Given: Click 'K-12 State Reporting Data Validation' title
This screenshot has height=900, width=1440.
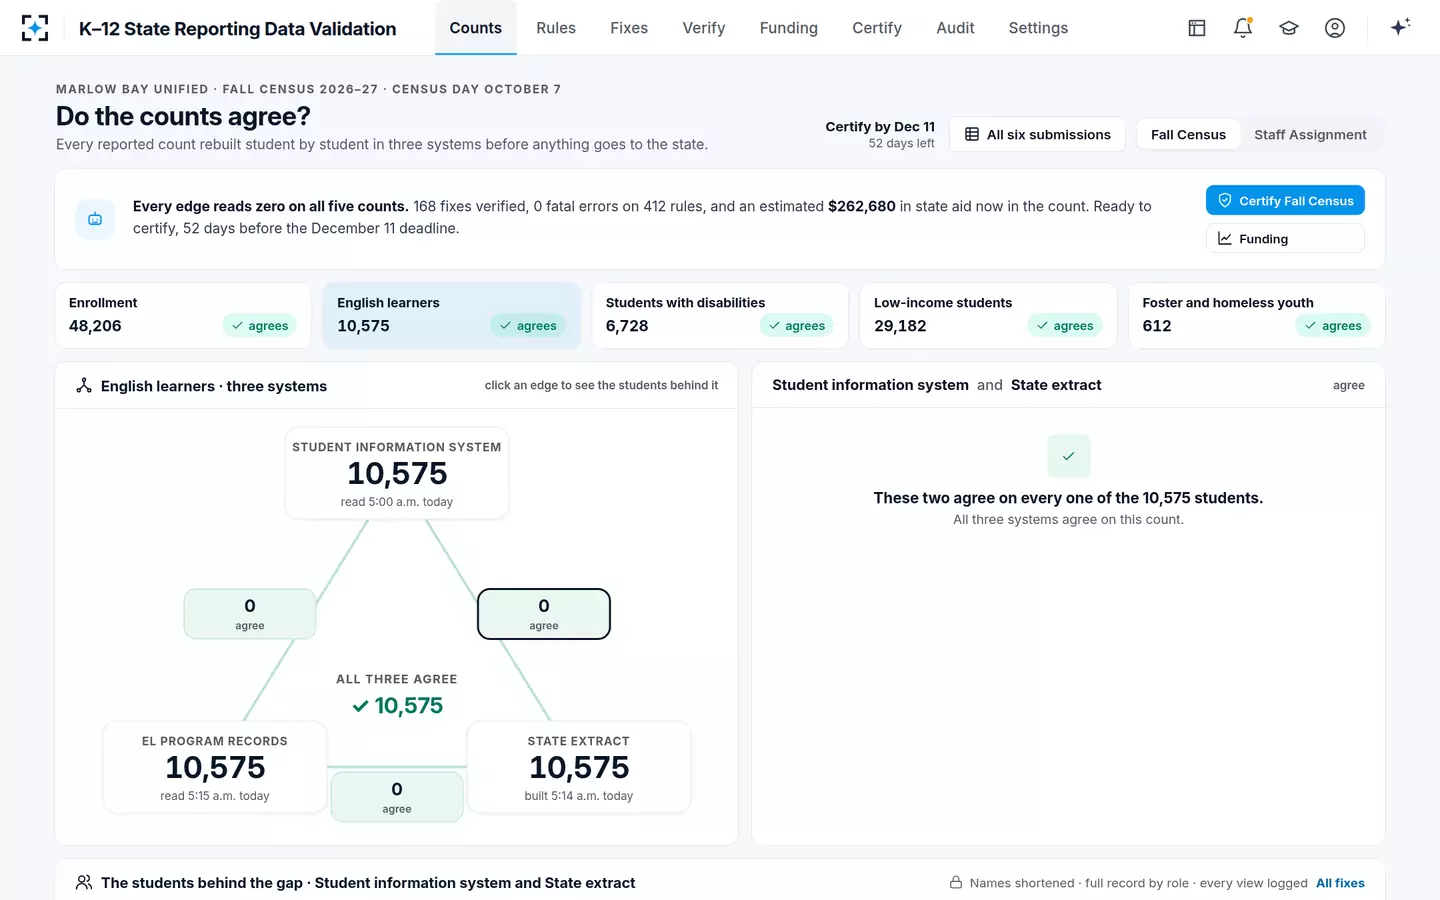Looking at the screenshot, I should 238,29.
